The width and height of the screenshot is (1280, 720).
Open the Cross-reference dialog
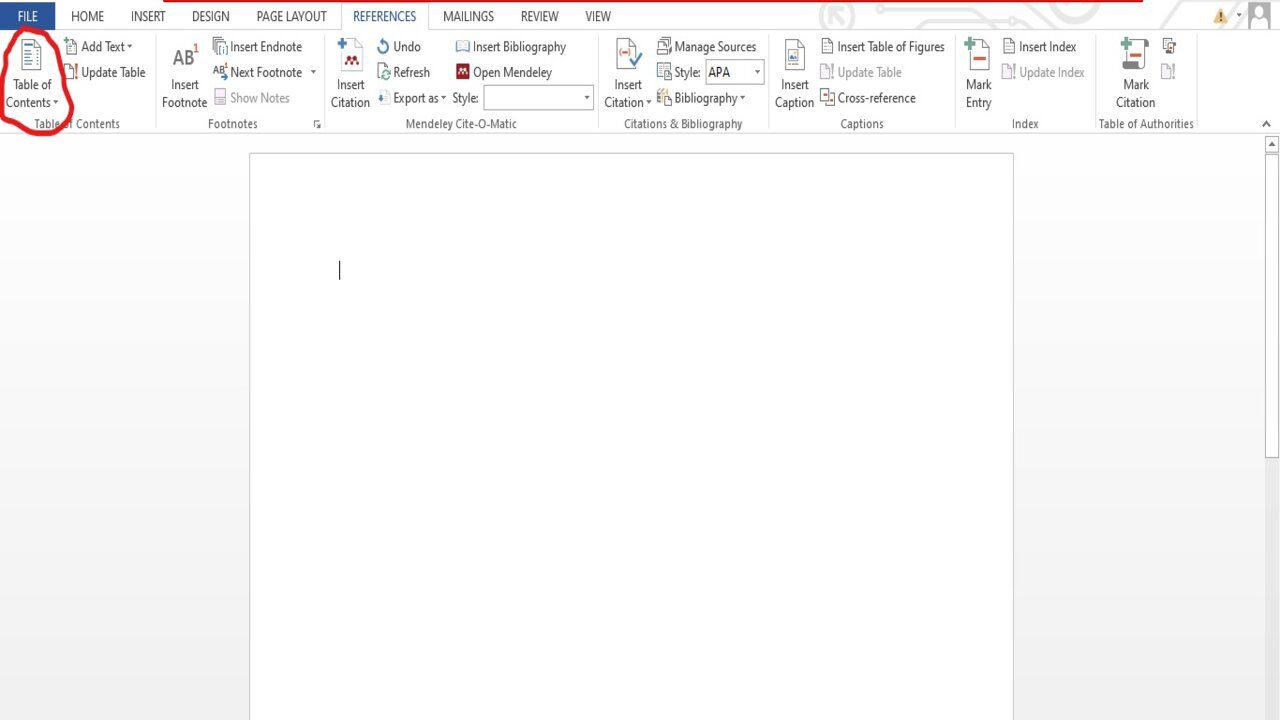point(868,98)
